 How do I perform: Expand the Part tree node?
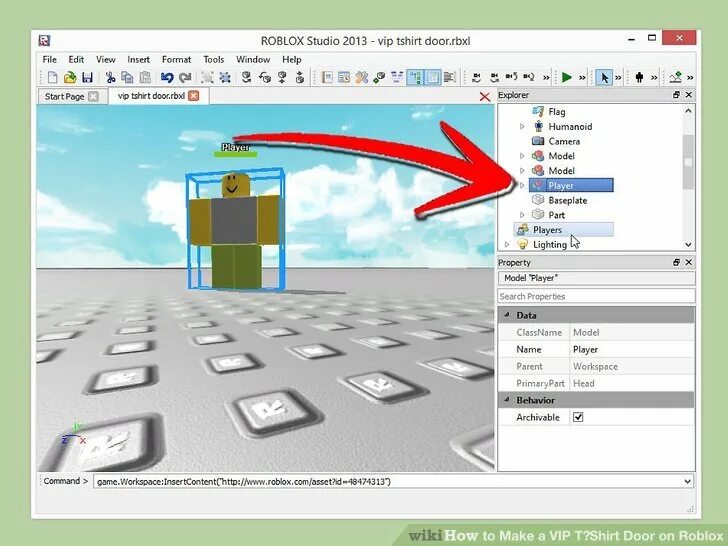[522, 215]
